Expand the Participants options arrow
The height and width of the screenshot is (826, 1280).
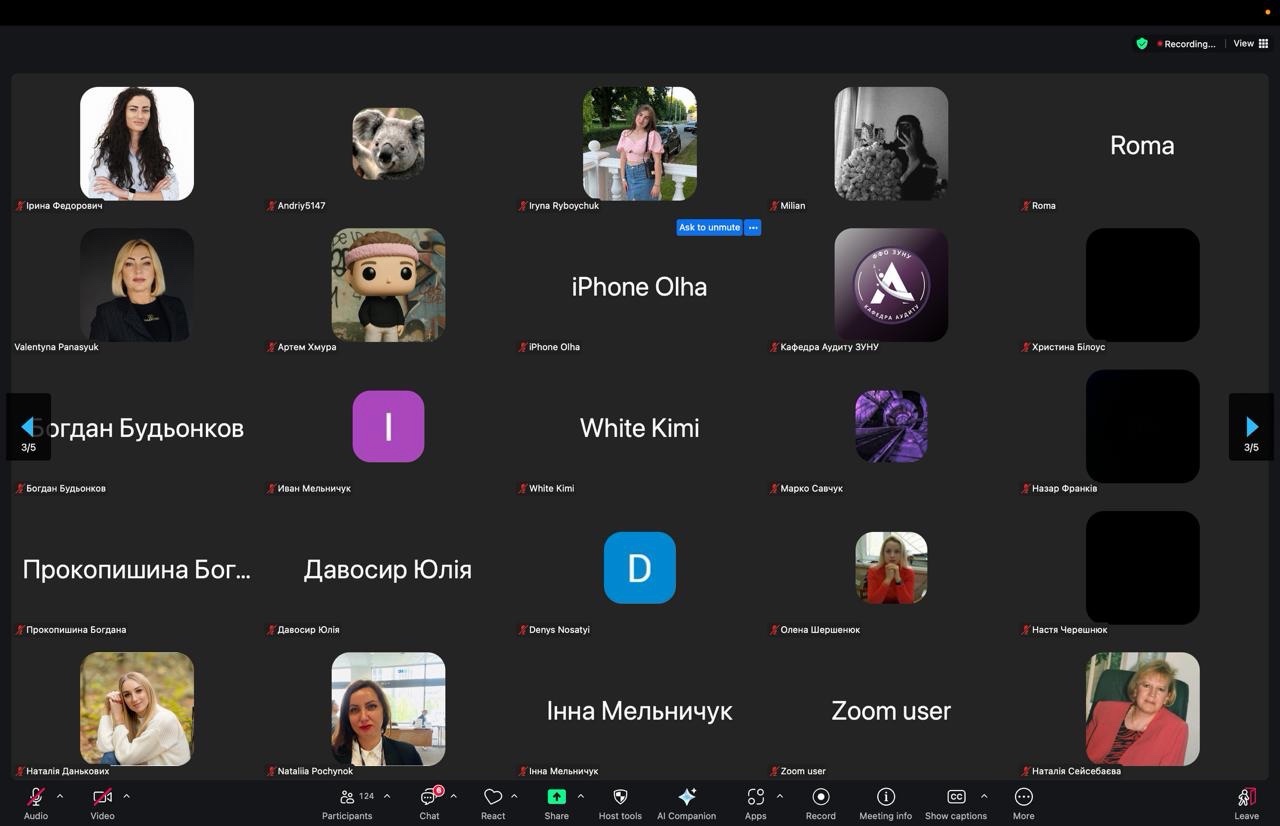point(387,797)
